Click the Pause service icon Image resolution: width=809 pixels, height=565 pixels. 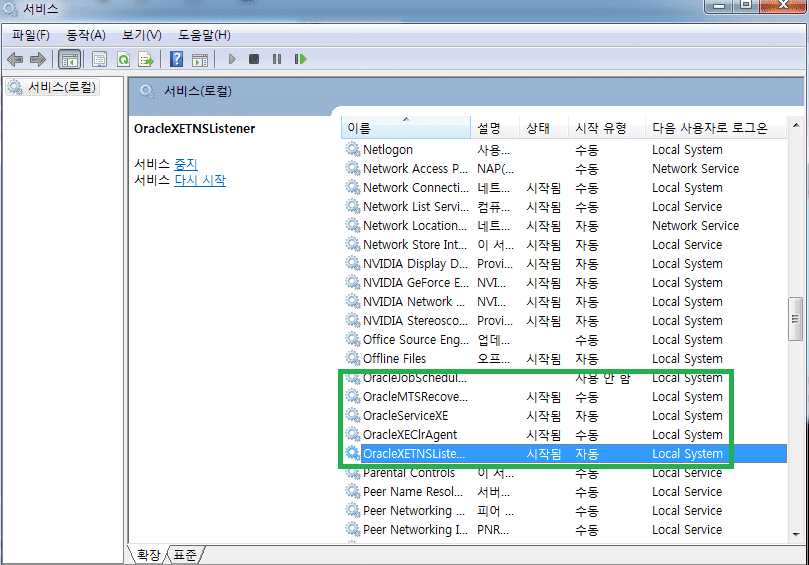pyautogui.click(x=277, y=59)
